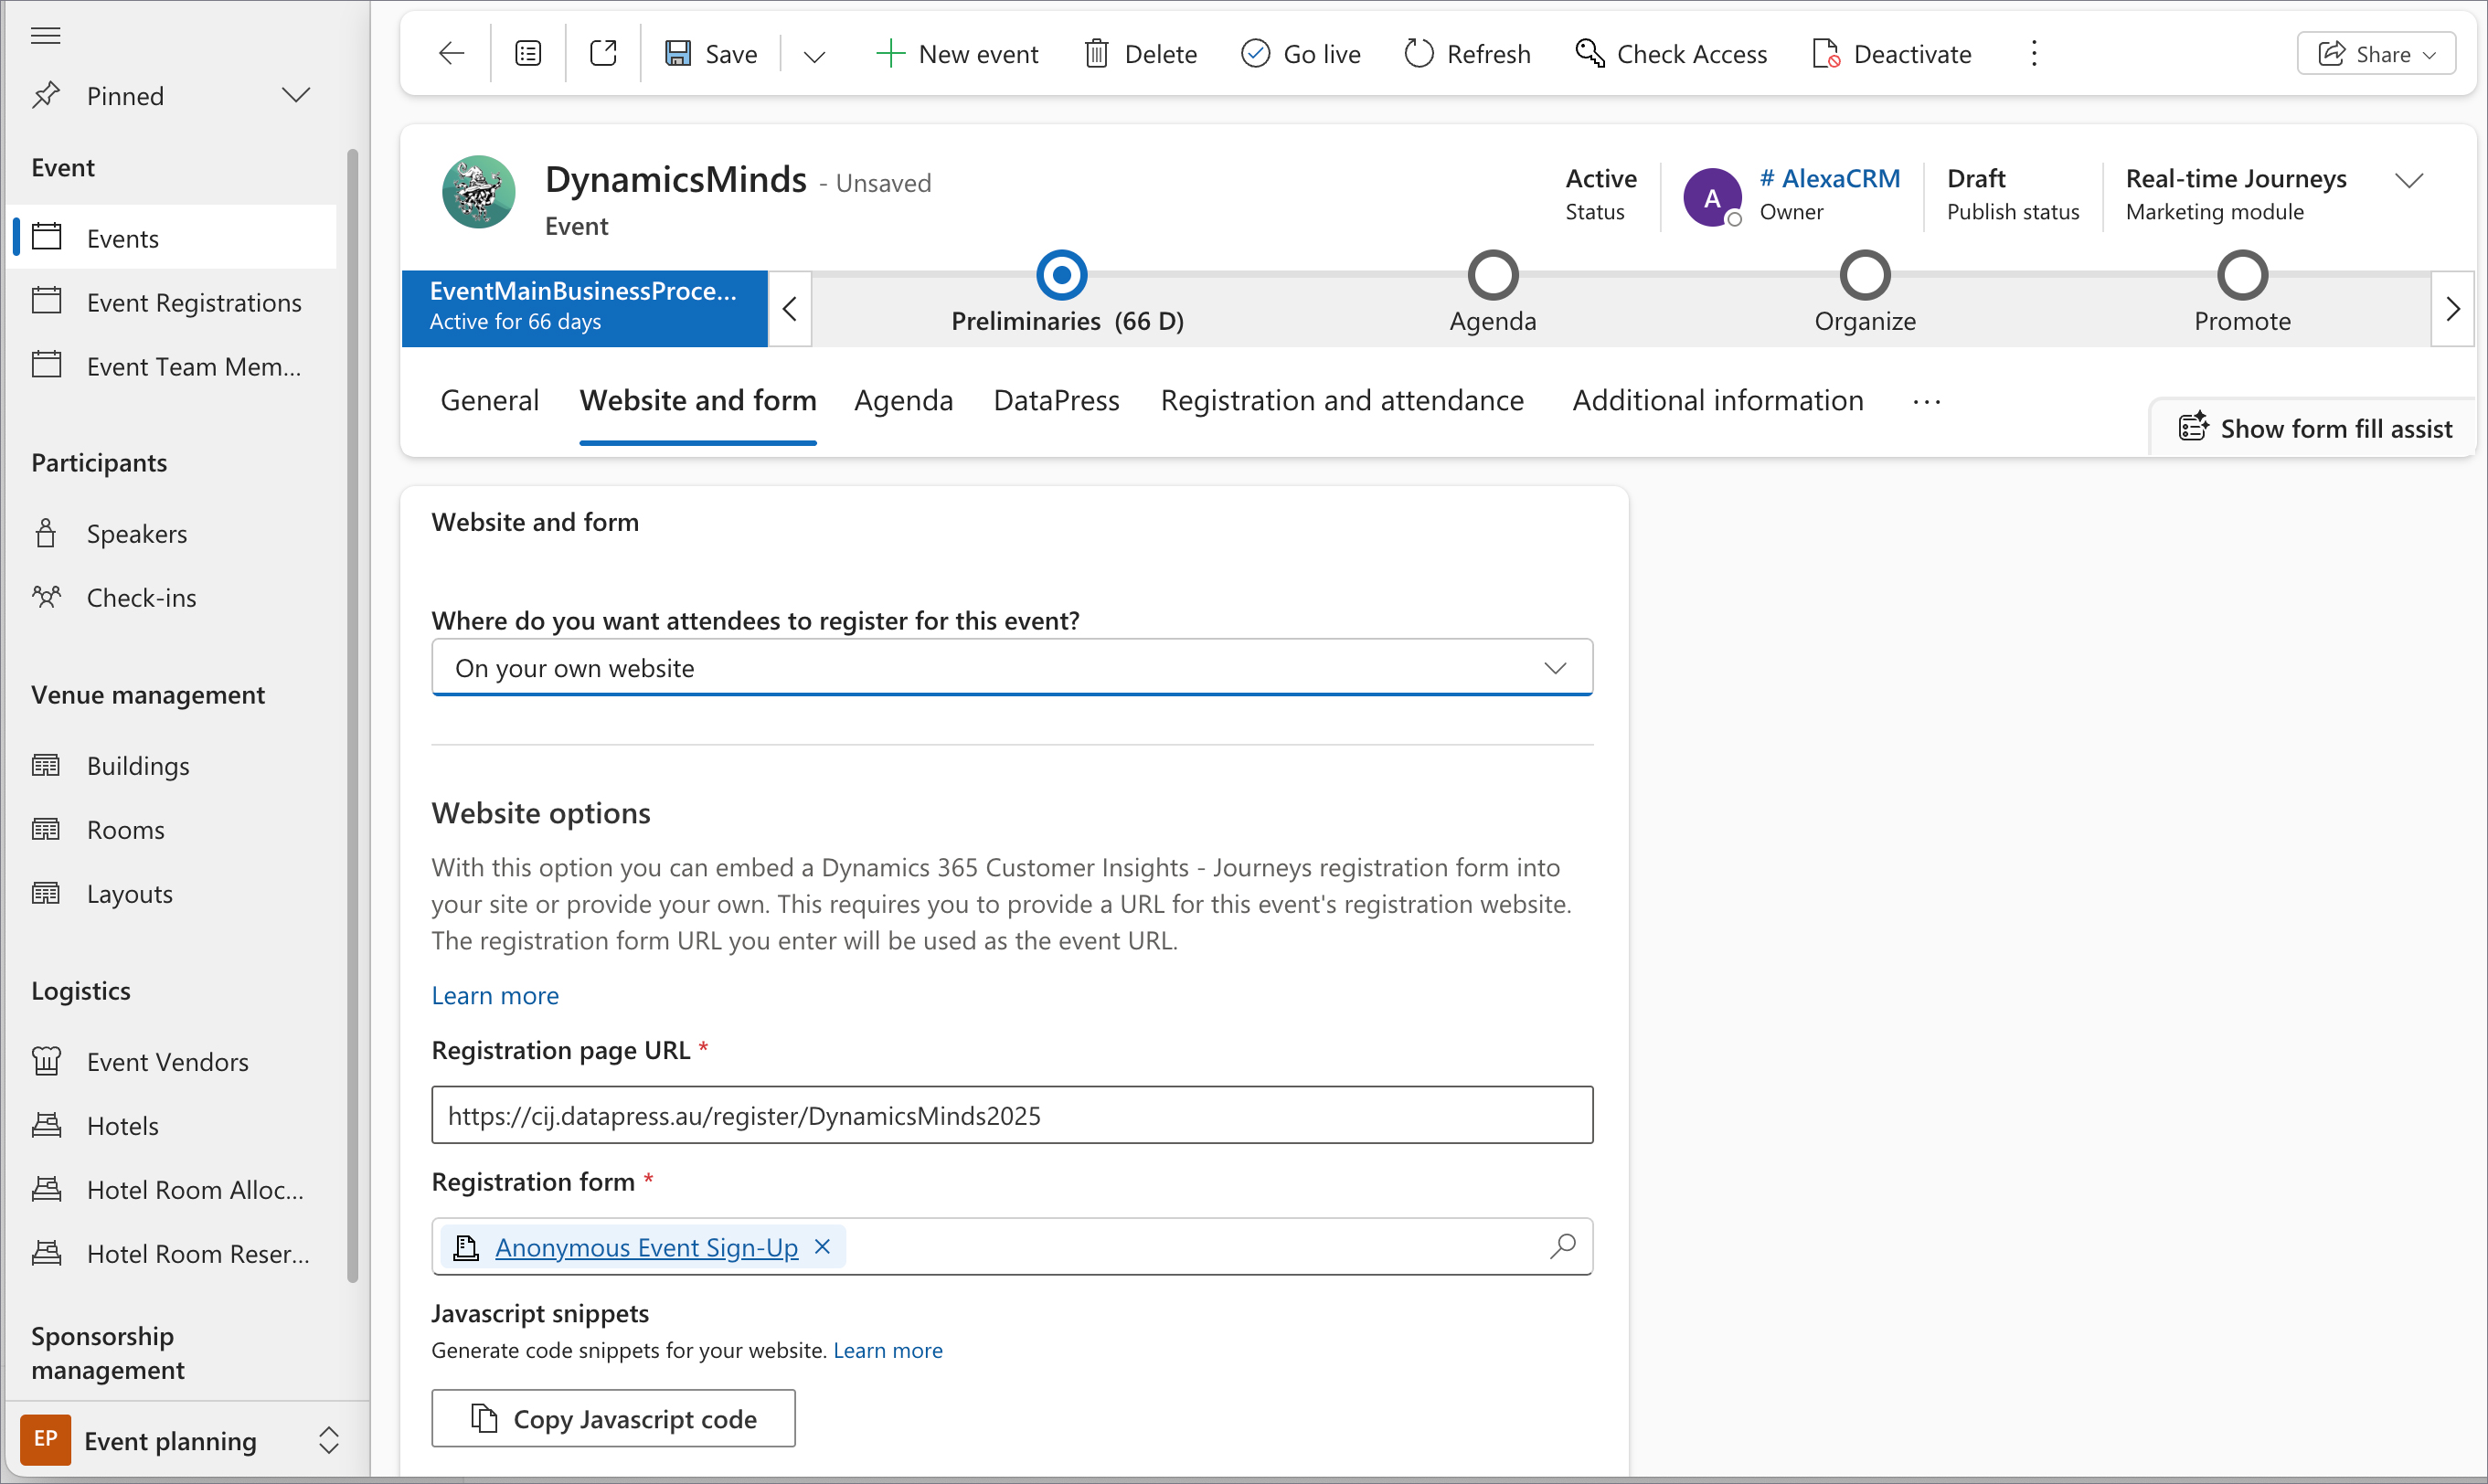Switch to the General tab

tap(489, 400)
